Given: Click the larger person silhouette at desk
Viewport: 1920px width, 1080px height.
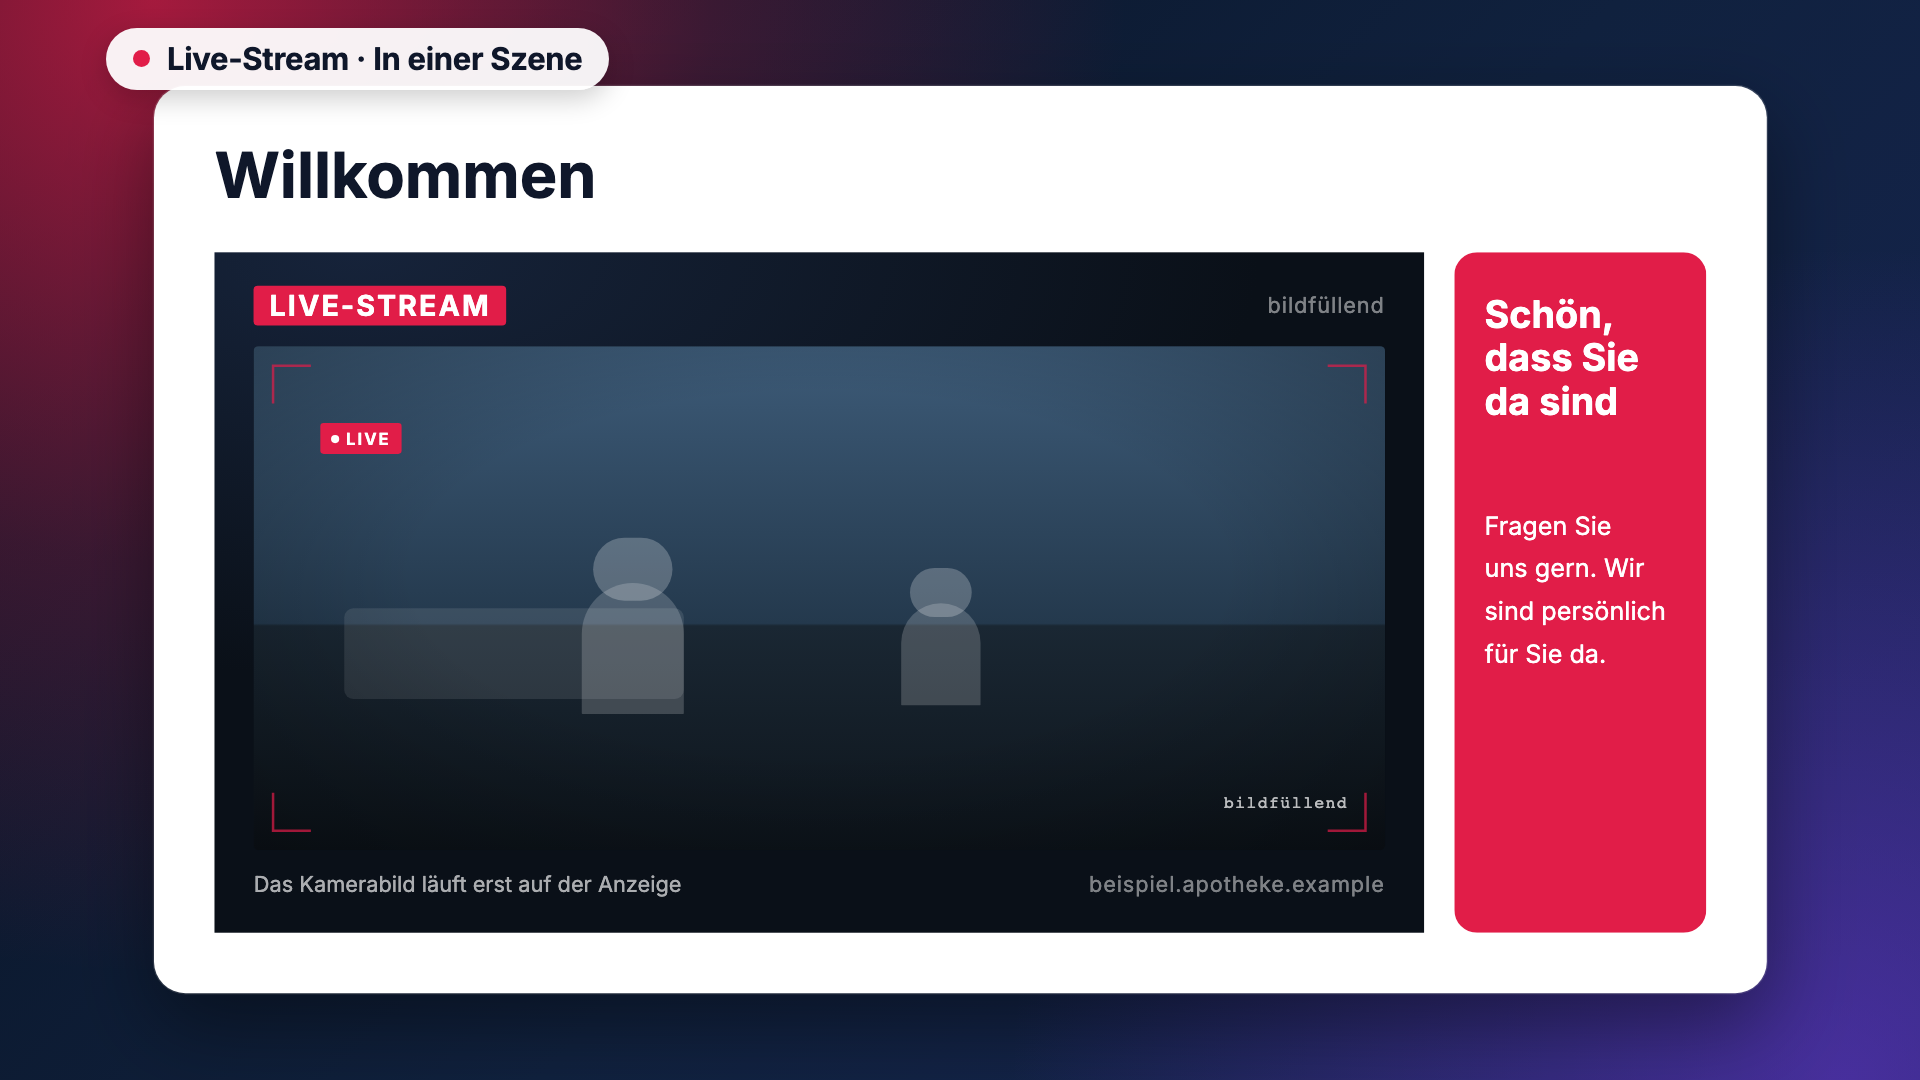Looking at the screenshot, I should 632,626.
